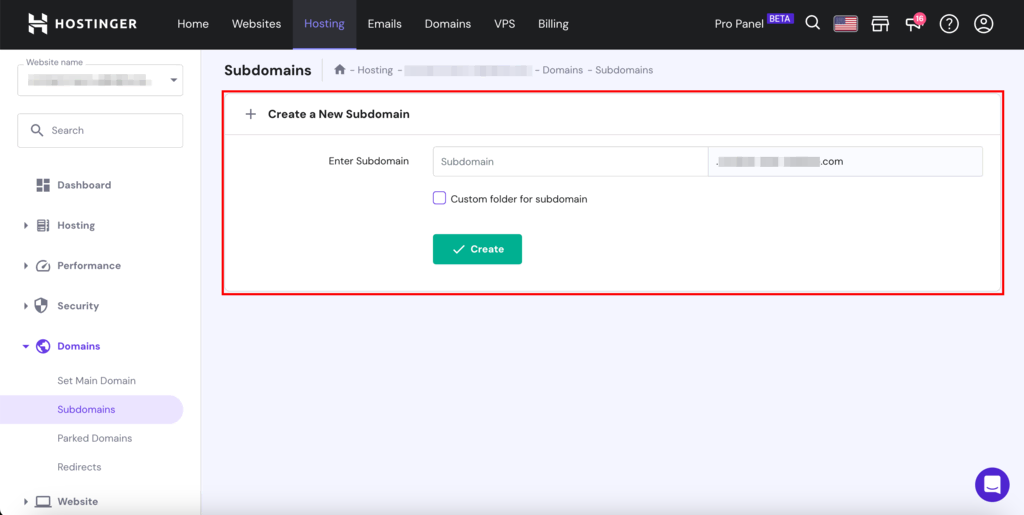Open the search magnifier icon in top bar
Screen dimensions: 1024x515
812,23
